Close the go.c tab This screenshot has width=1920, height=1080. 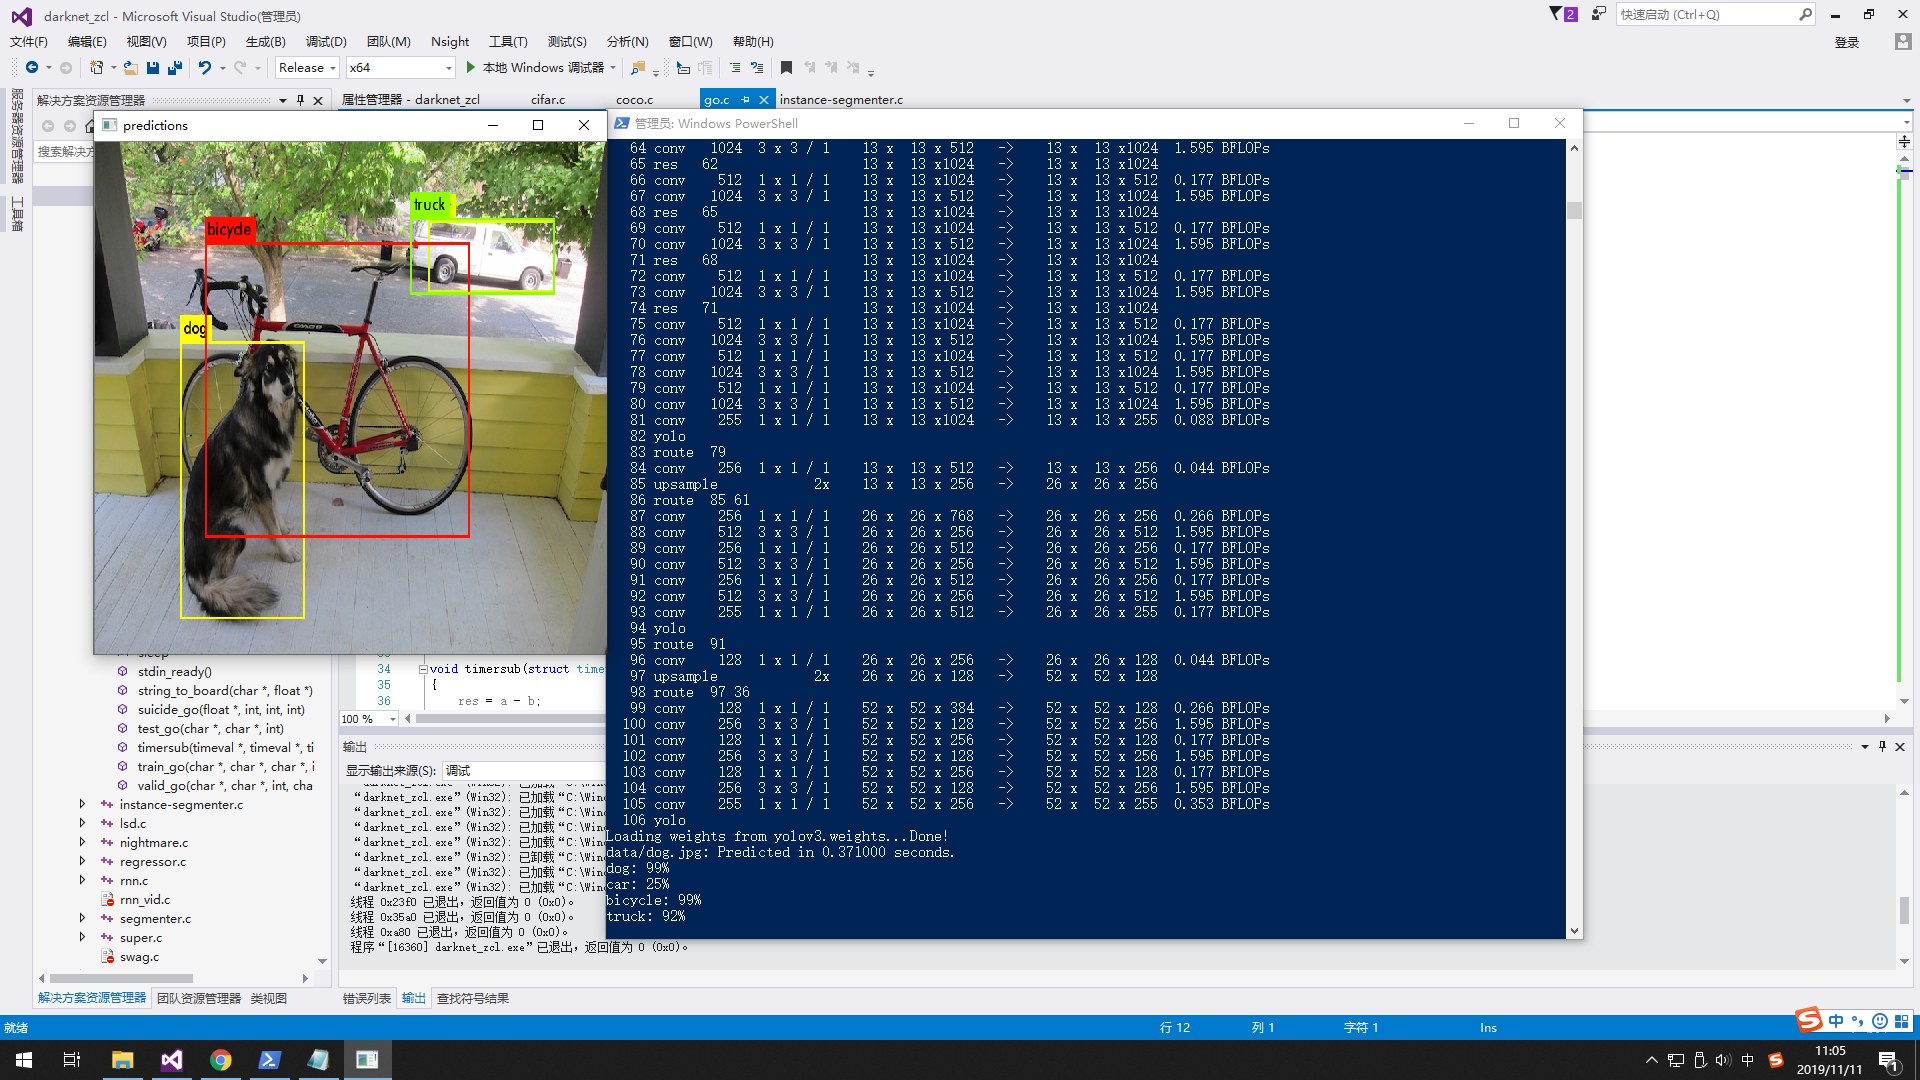[764, 100]
